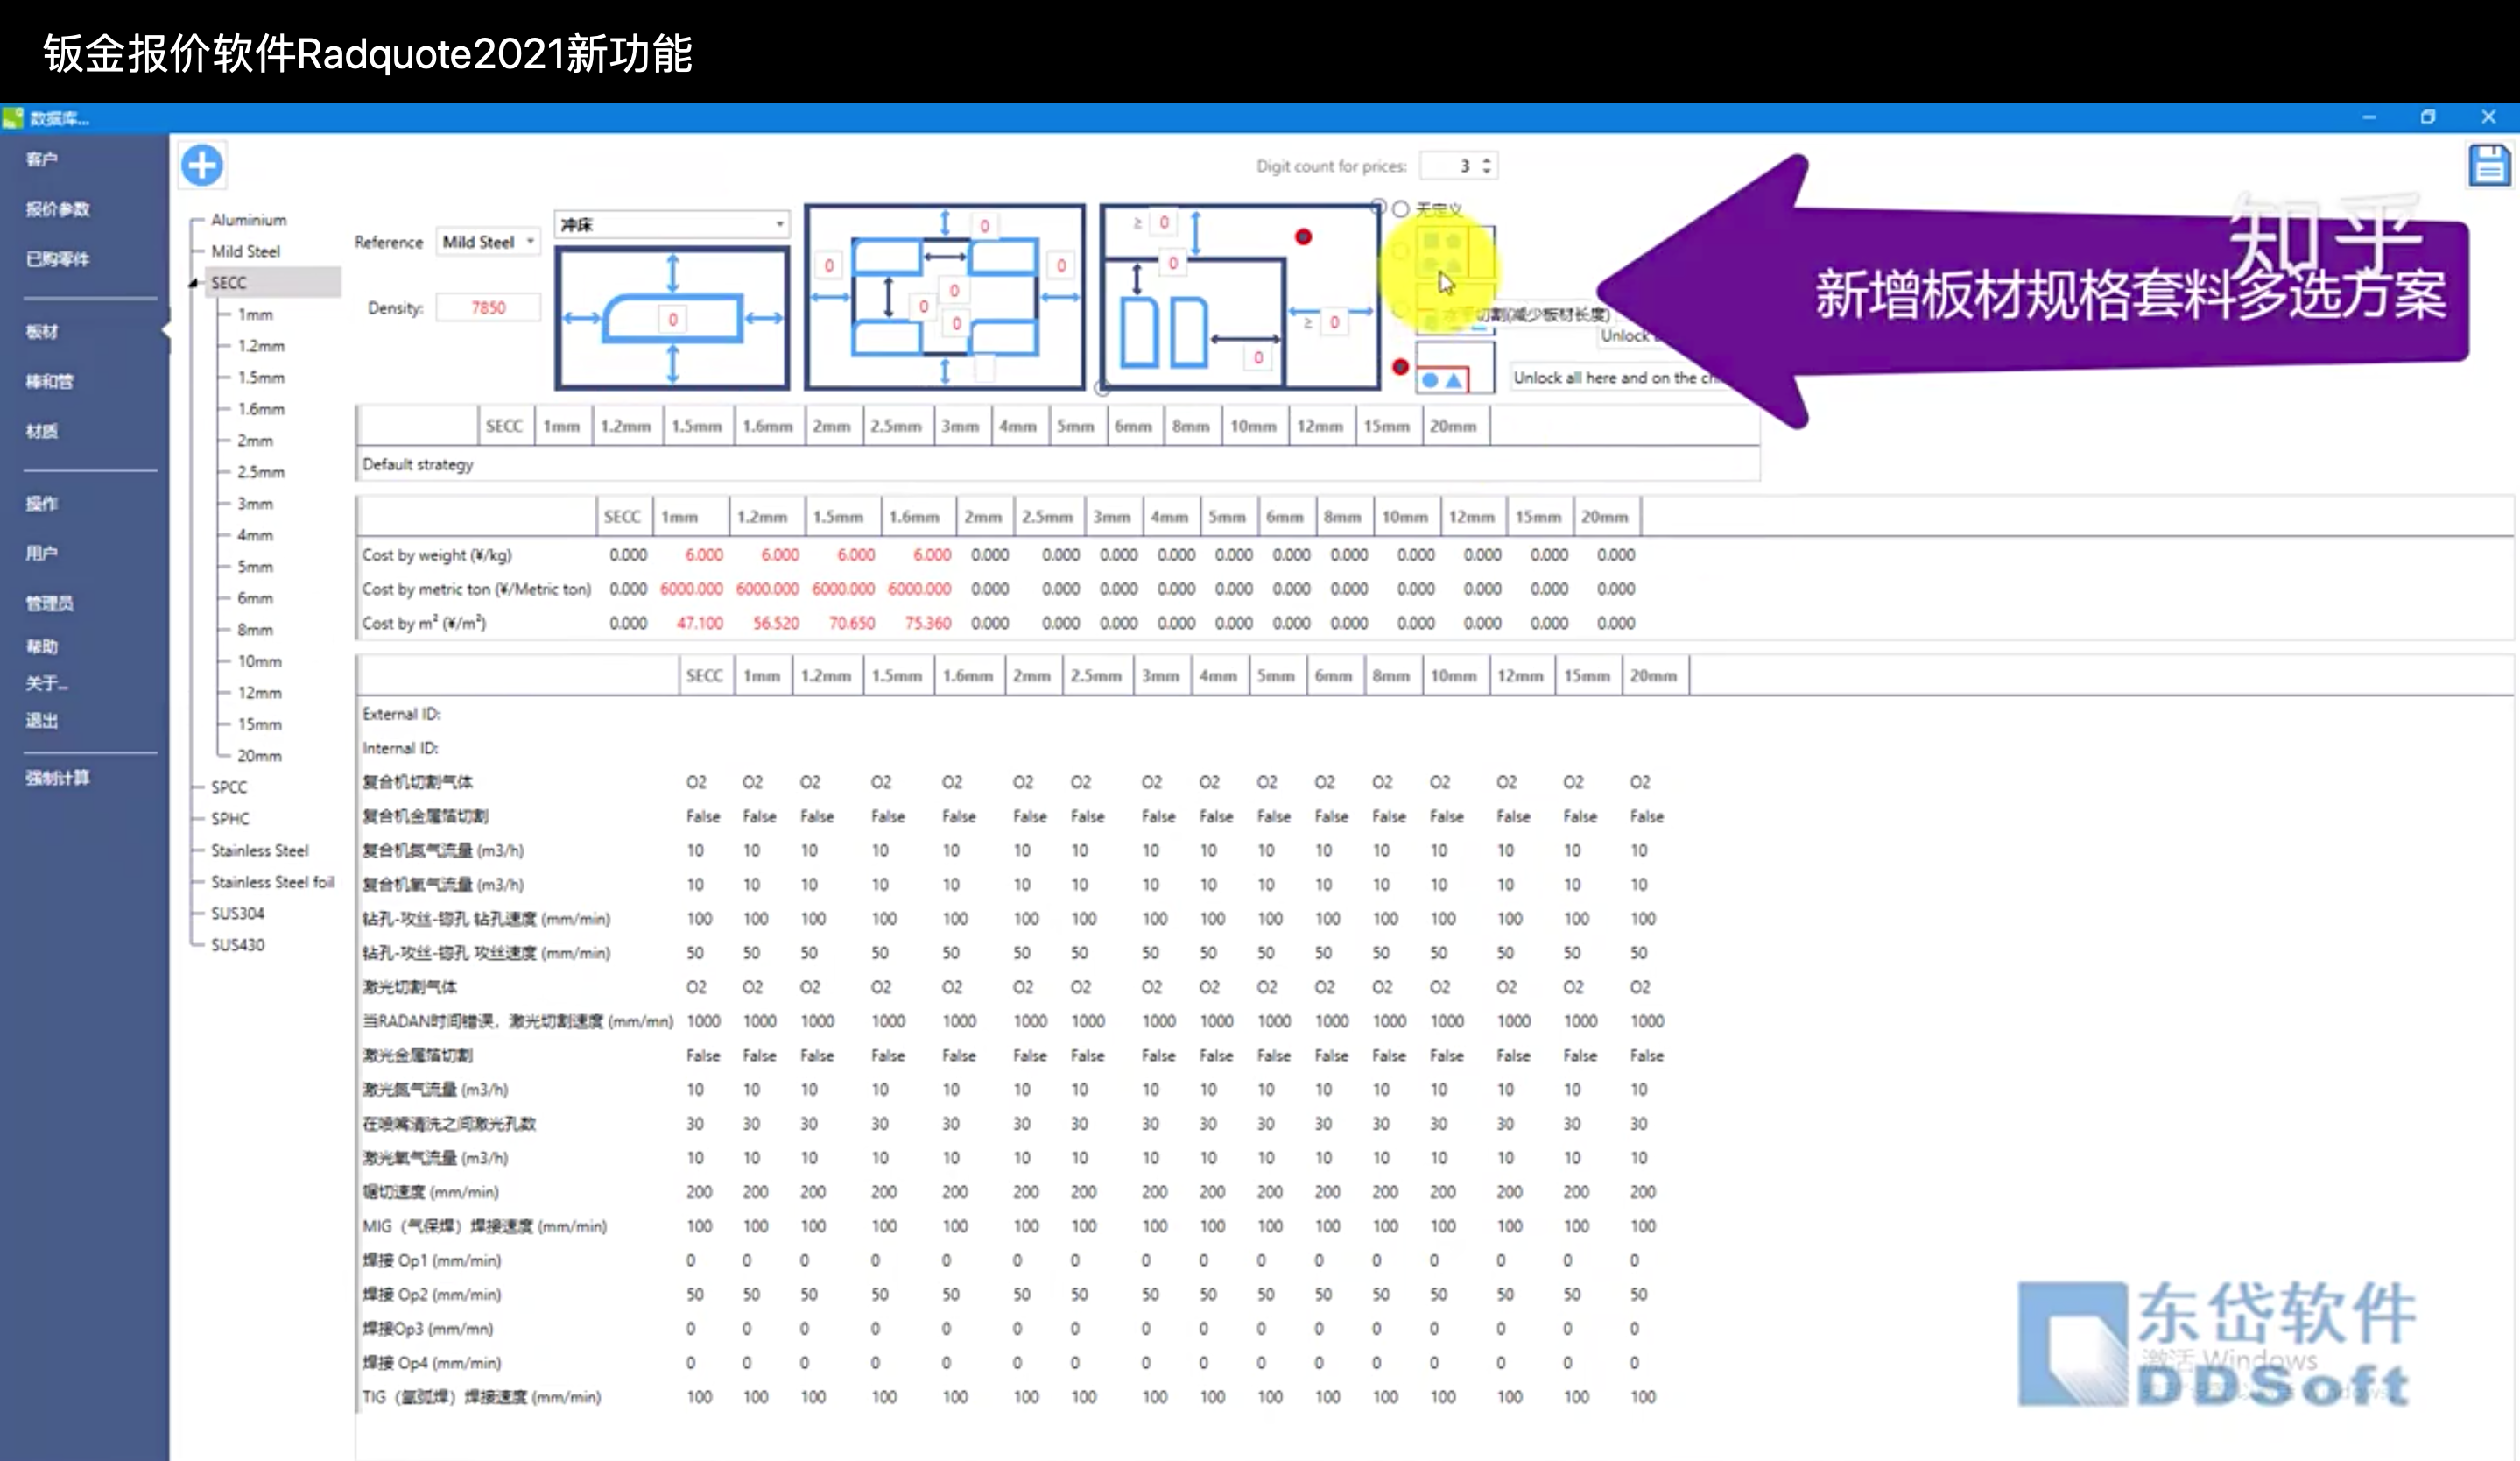Click the red dot marker in the remnant diagram
Image resolution: width=2520 pixels, height=1461 pixels.
(x=1303, y=237)
